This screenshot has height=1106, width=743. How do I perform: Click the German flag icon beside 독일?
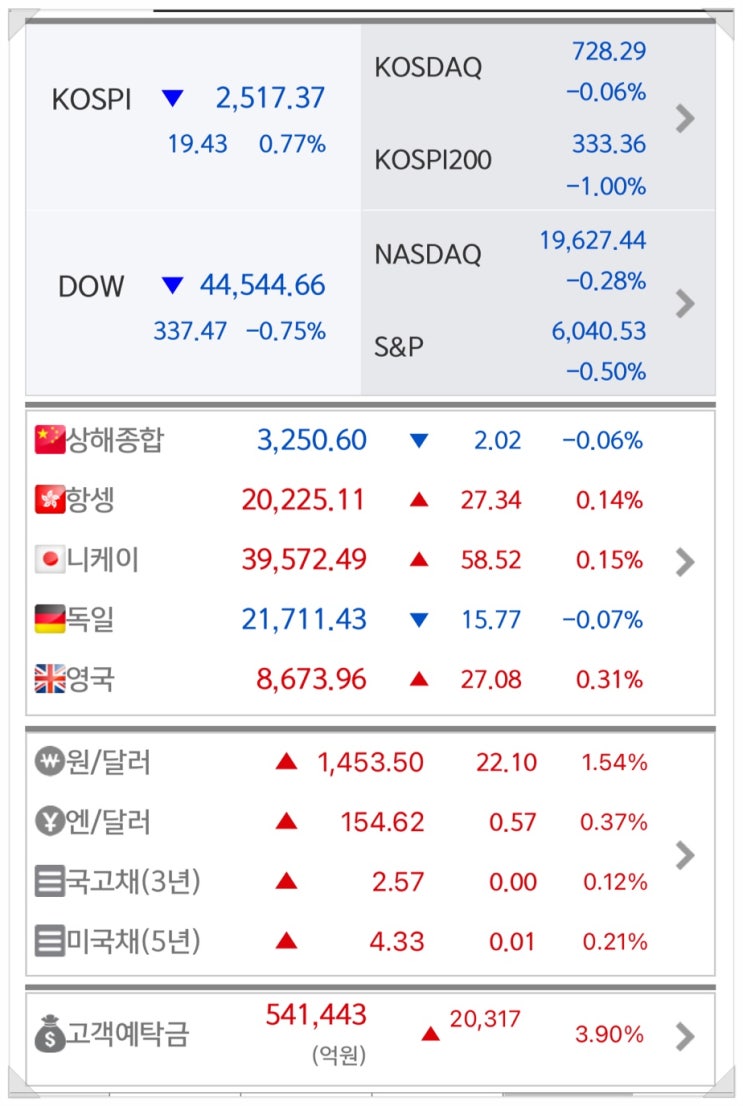[49, 620]
